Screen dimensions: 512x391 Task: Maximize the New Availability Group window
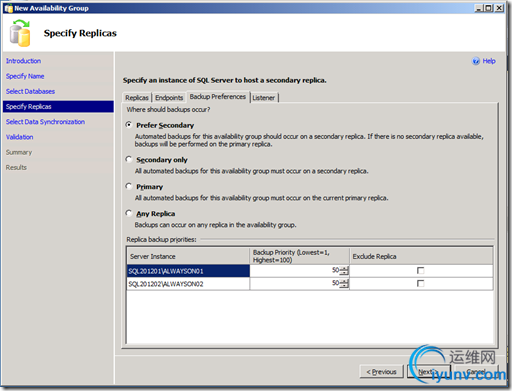tap(489, 8)
